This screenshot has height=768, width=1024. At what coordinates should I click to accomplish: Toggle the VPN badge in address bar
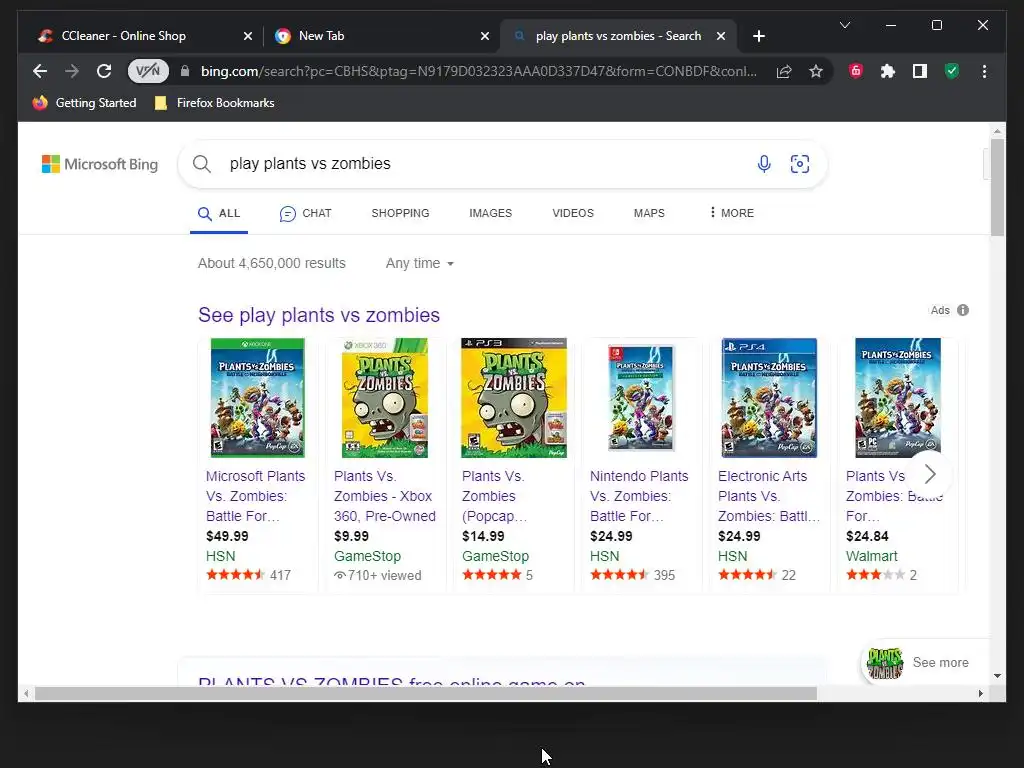click(x=148, y=71)
